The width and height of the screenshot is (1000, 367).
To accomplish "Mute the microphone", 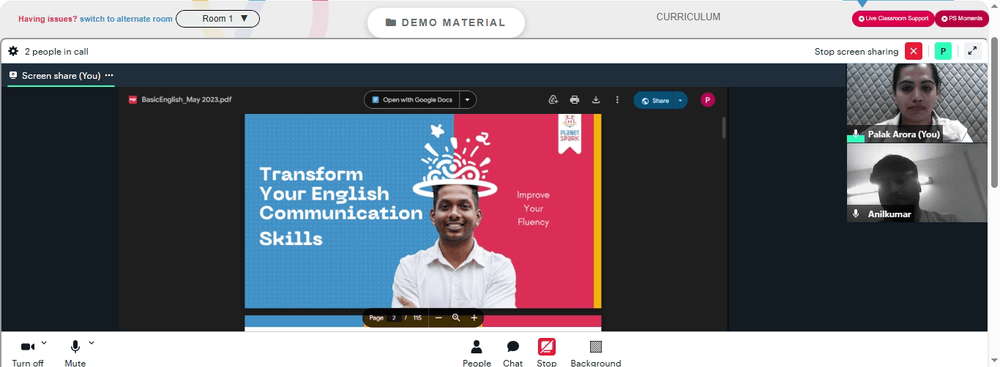I will pos(75,353).
